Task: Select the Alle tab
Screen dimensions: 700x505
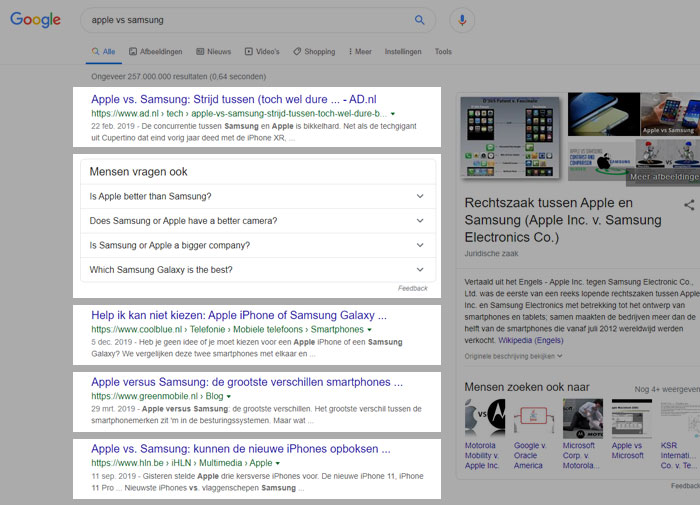Action: 104,52
